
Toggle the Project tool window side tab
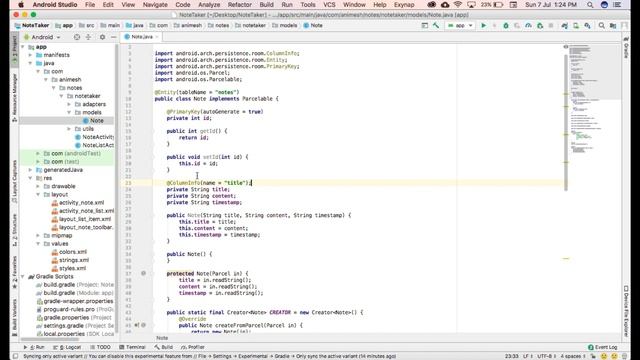[x=14, y=49]
